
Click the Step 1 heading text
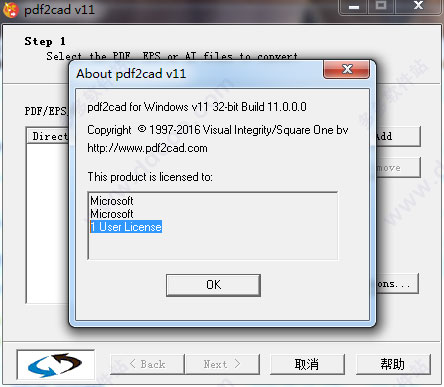coord(45,41)
